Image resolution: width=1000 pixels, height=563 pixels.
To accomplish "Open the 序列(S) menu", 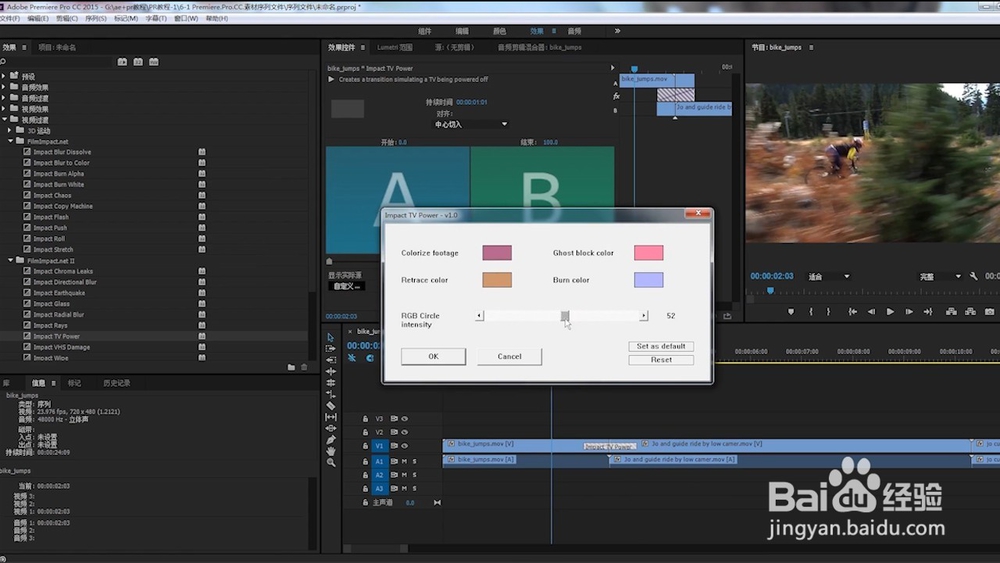I will 96,18.
